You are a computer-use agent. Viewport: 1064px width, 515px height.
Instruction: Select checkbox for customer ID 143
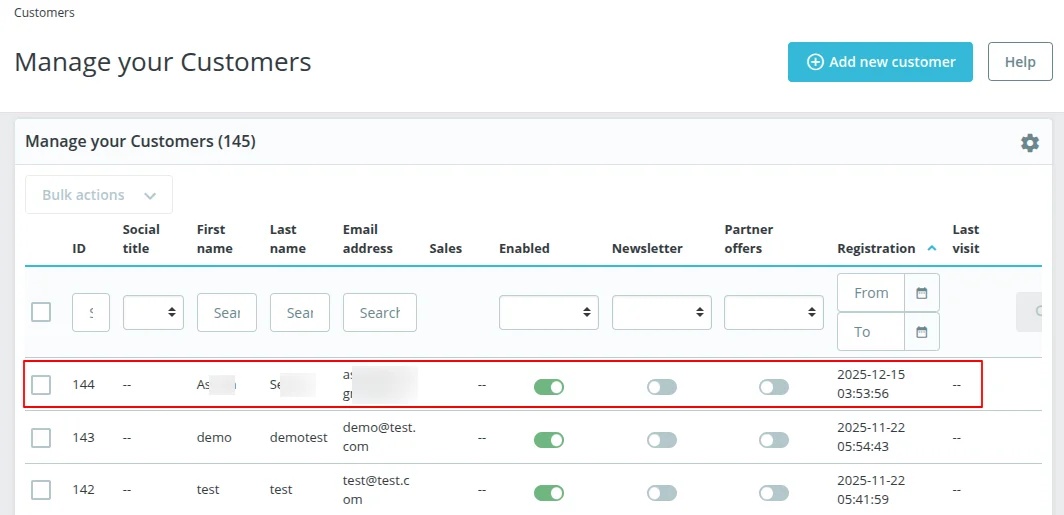41,438
